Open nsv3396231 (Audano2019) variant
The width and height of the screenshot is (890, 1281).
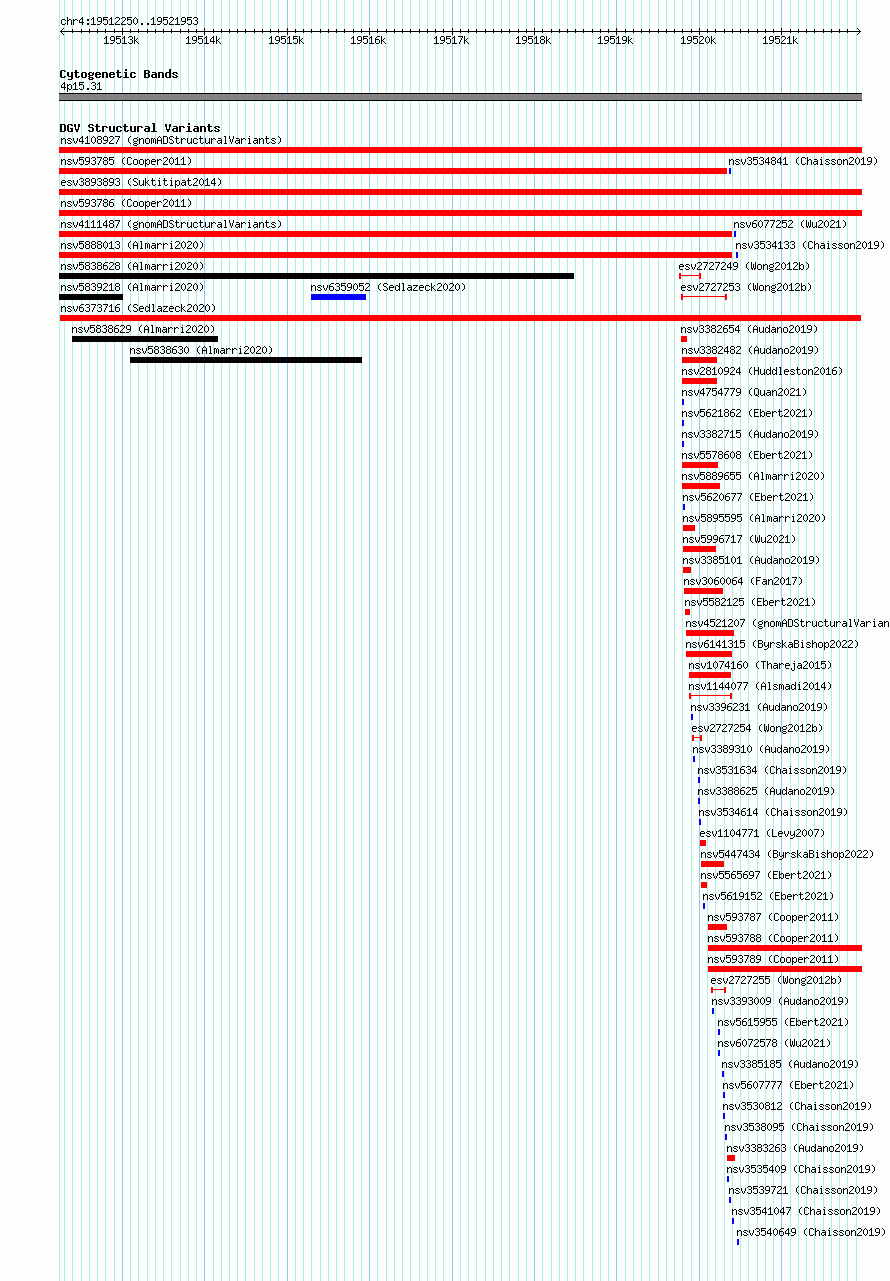coord(759,707)
